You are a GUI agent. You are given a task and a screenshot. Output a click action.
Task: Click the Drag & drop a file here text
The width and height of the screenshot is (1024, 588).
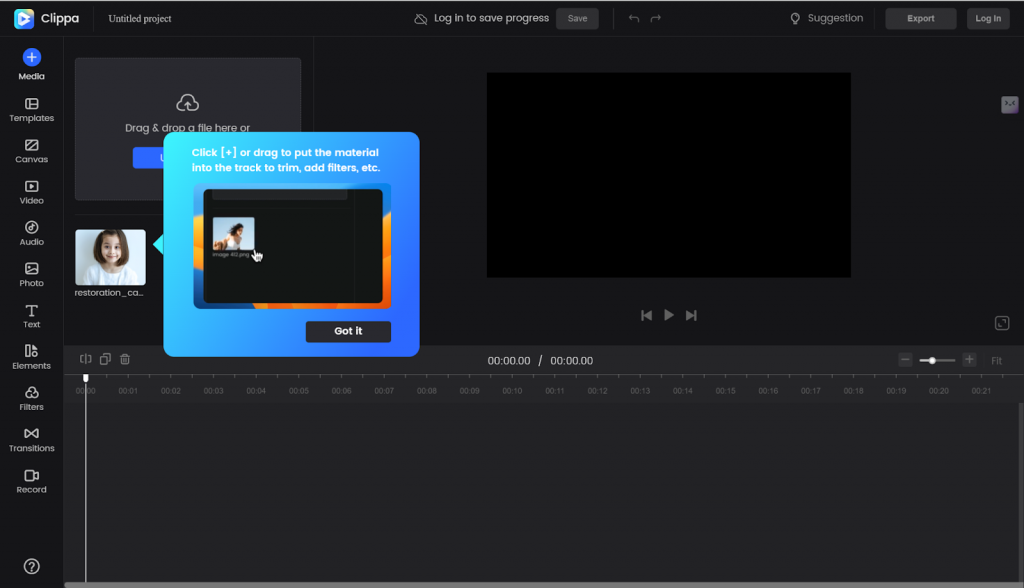[187, 128]
